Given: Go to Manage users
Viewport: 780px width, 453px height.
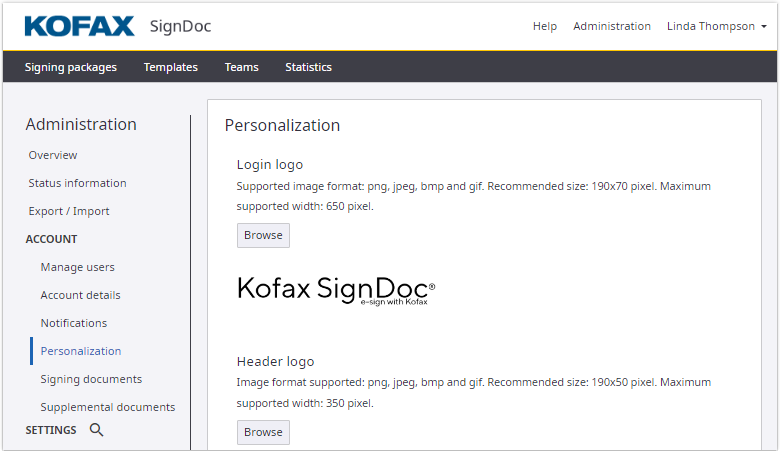Looking at the screenshot, I should click(77, 267).
